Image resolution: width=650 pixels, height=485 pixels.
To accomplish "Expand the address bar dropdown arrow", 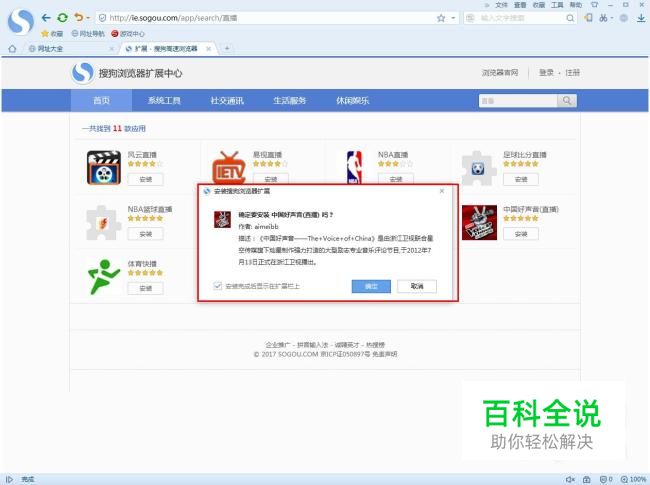I will (453, 18).
